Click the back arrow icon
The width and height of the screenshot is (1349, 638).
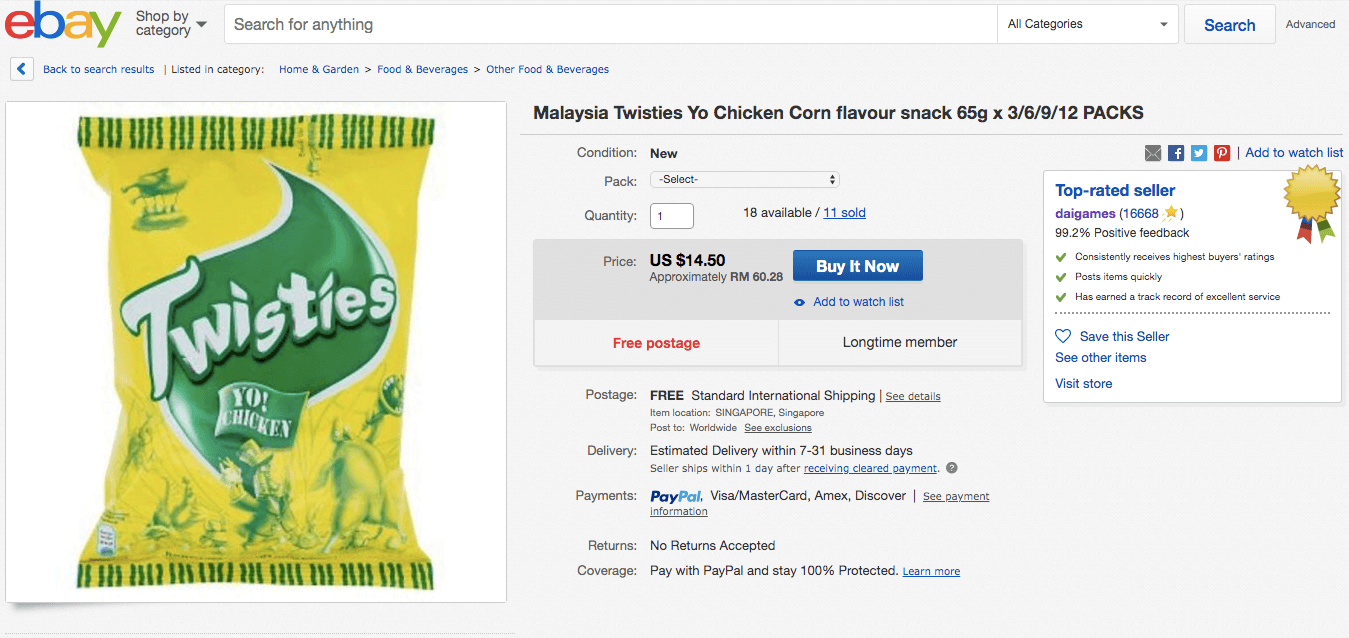[x=22, y=69]
